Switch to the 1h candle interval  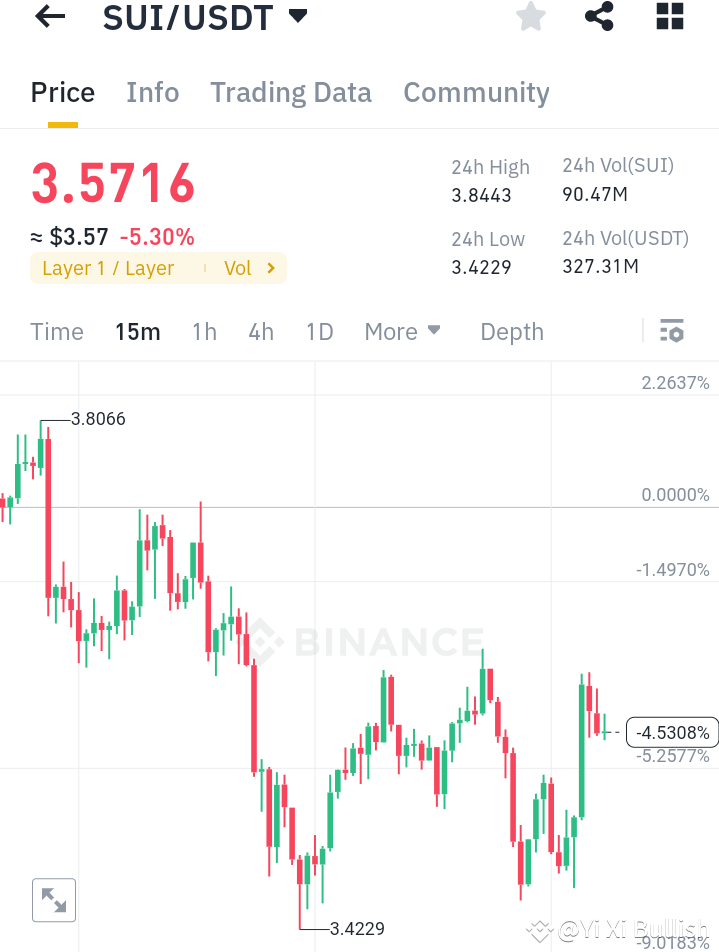point(204,331)
